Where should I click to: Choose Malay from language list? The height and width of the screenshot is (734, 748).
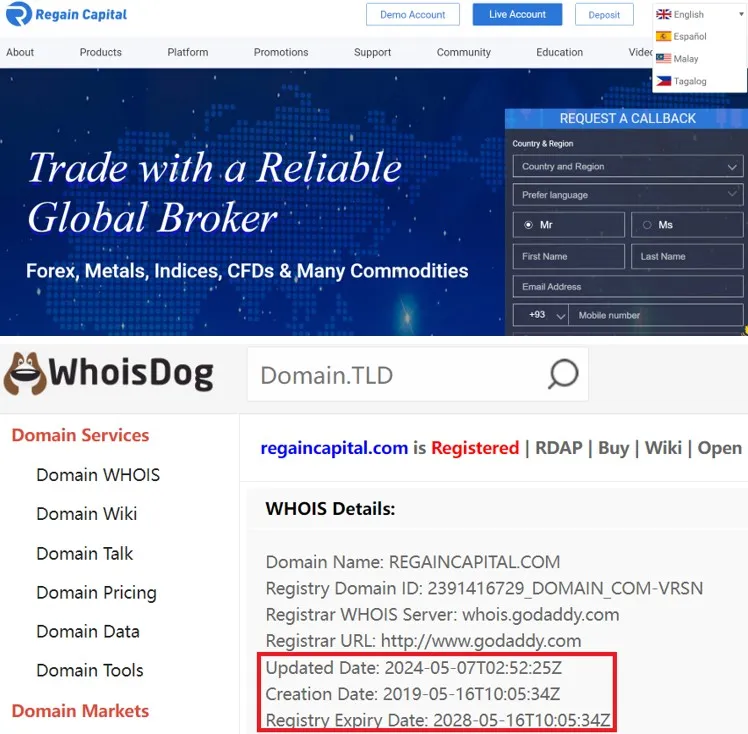(686, 59)
